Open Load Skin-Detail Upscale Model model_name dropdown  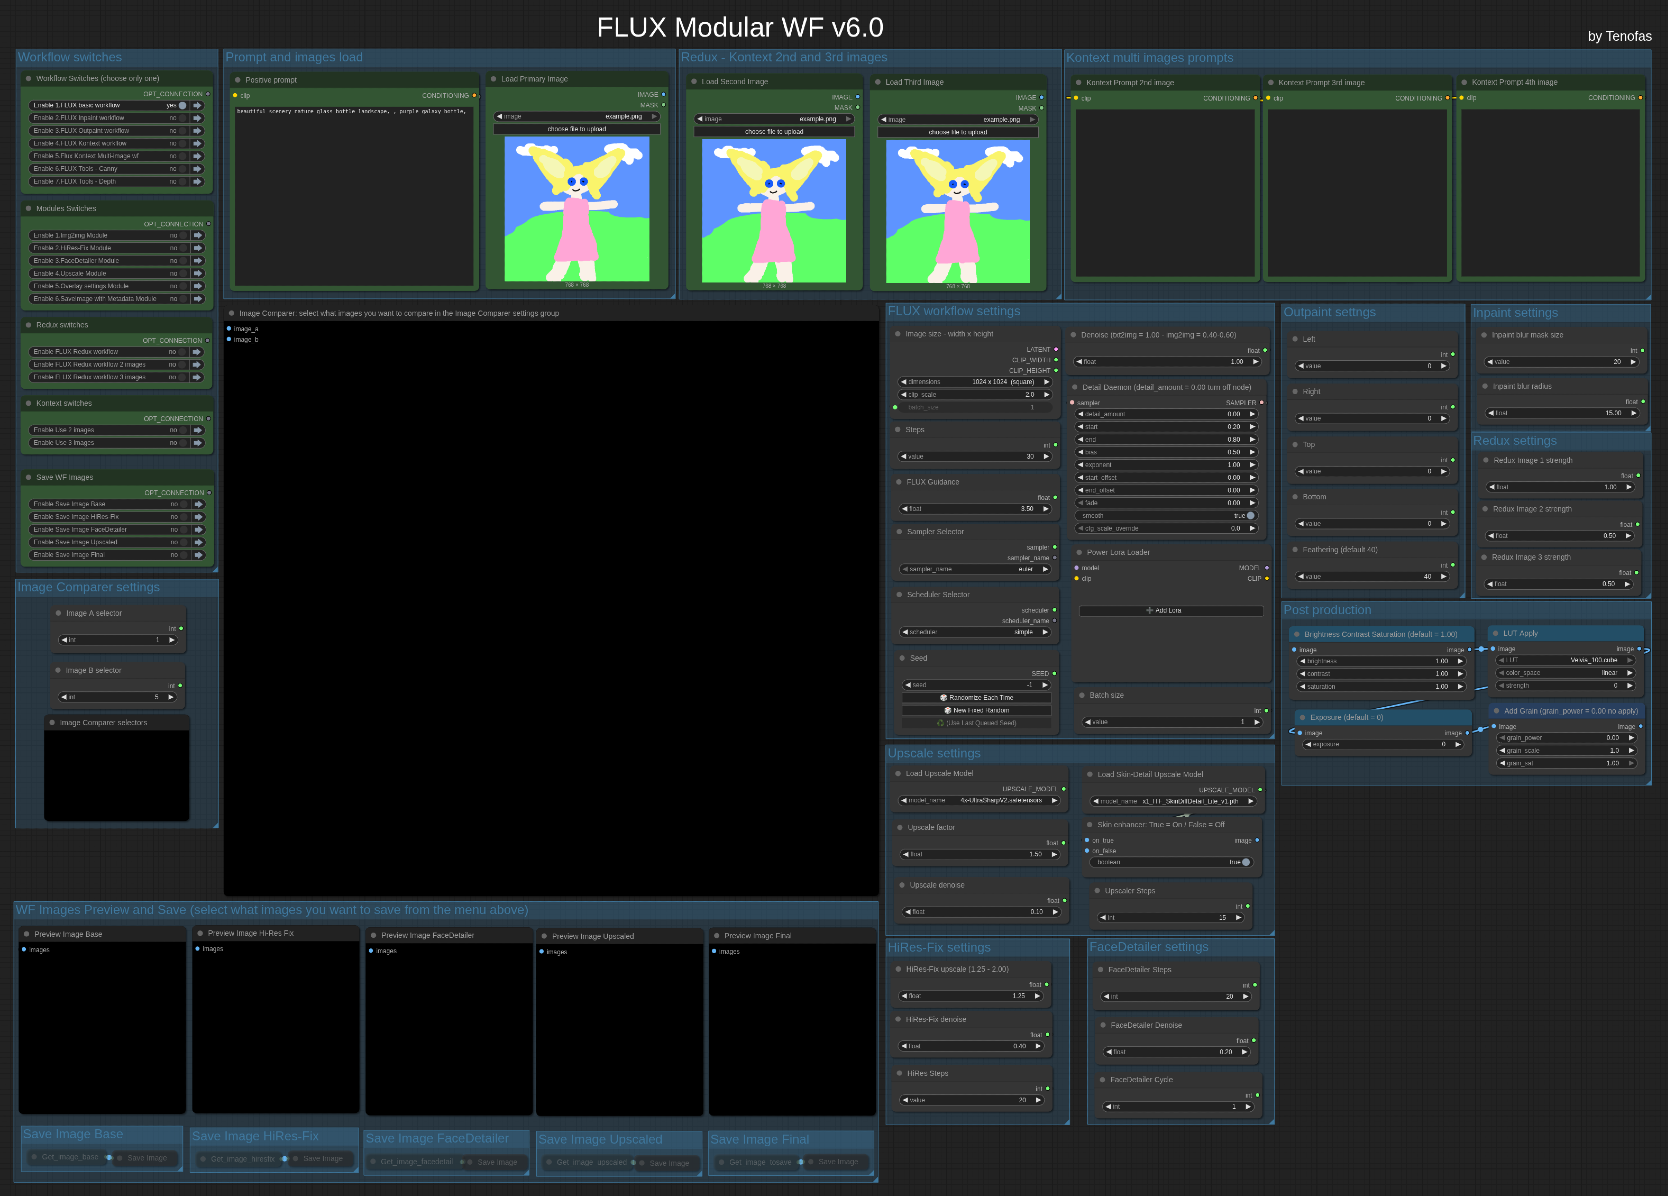click(x=1172, y=801)
